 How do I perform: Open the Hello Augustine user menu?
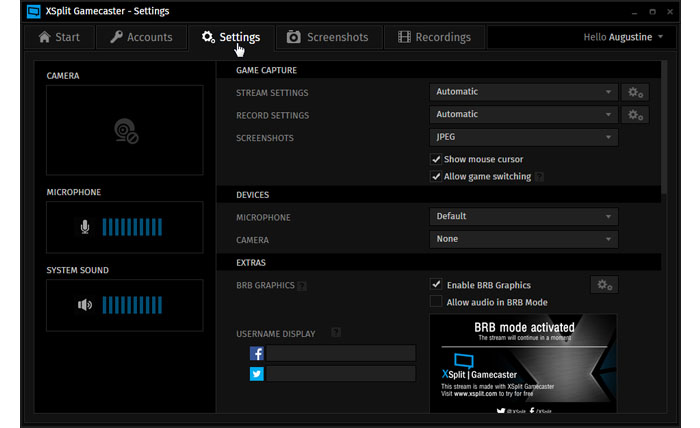623,37
